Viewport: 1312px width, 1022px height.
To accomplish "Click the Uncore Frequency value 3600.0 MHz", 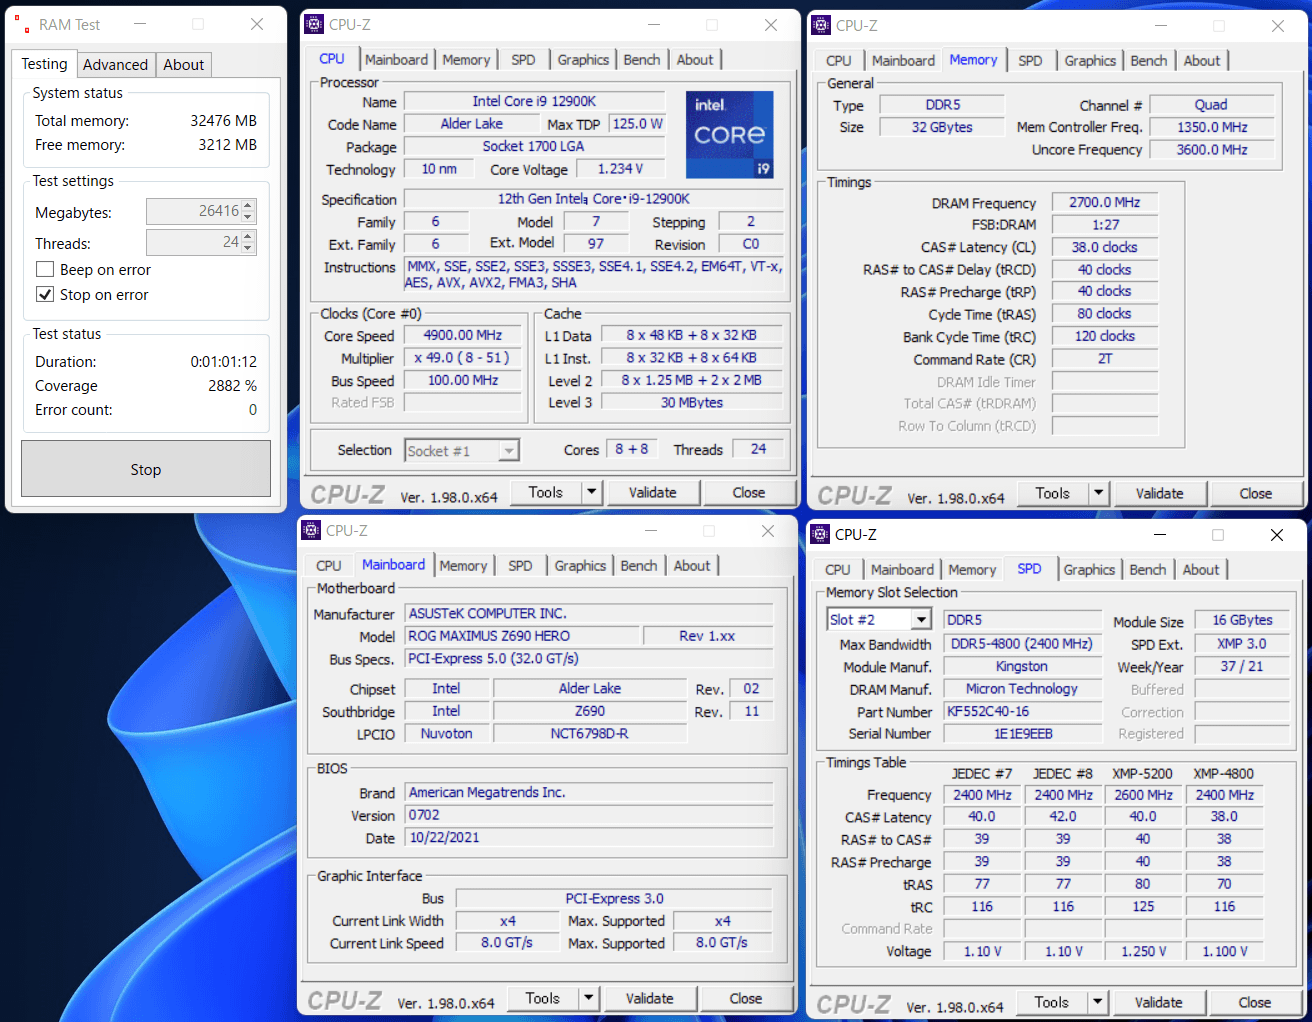I will 1212,149.
